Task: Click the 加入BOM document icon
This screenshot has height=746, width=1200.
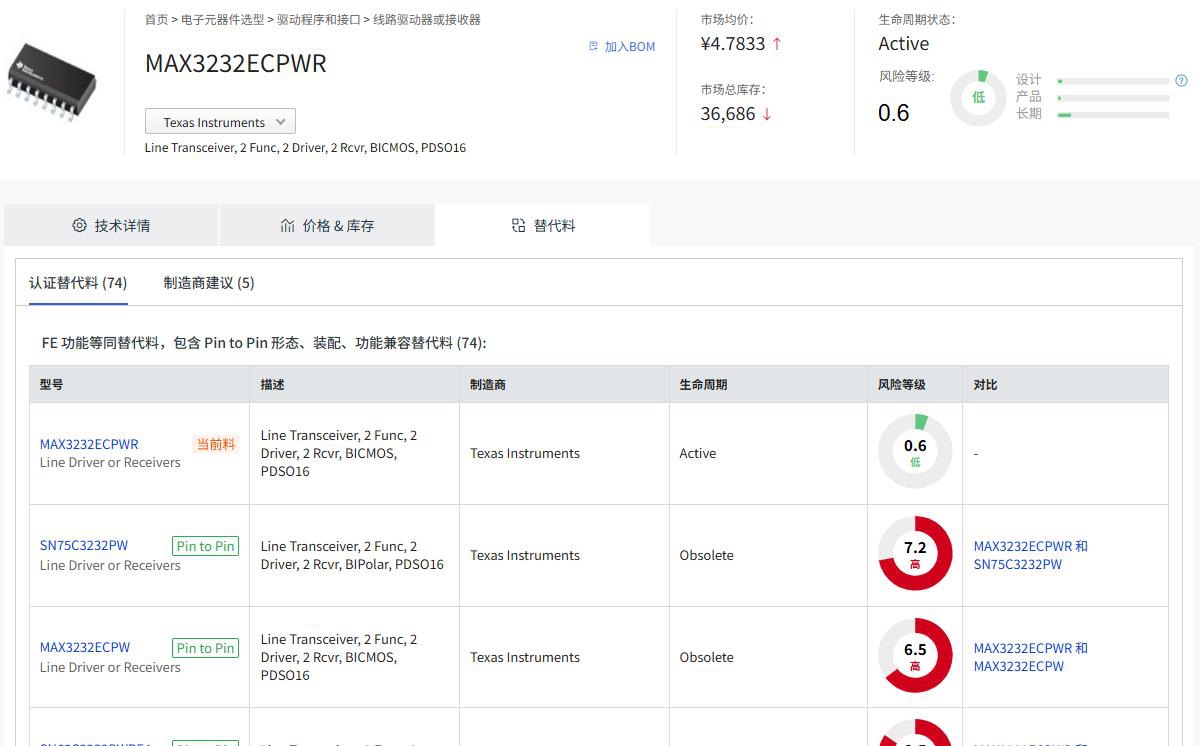Action: [x=594, y=46]
